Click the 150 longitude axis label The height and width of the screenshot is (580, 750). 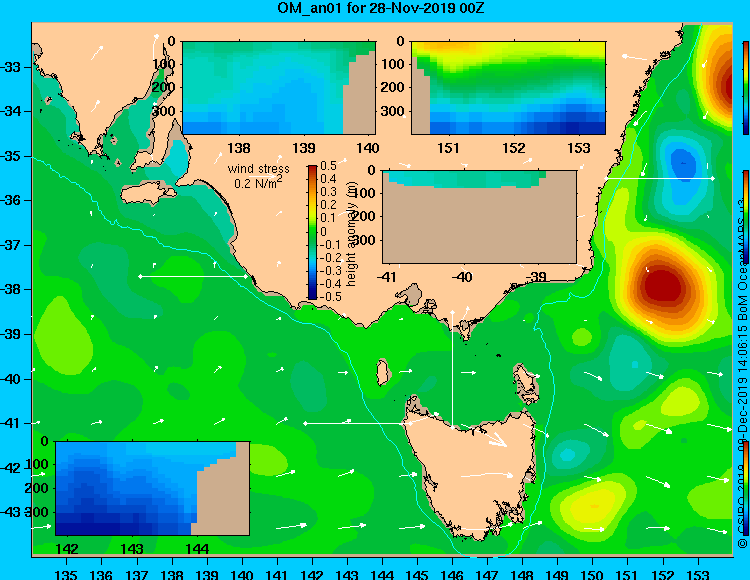[x=593, y=574]
